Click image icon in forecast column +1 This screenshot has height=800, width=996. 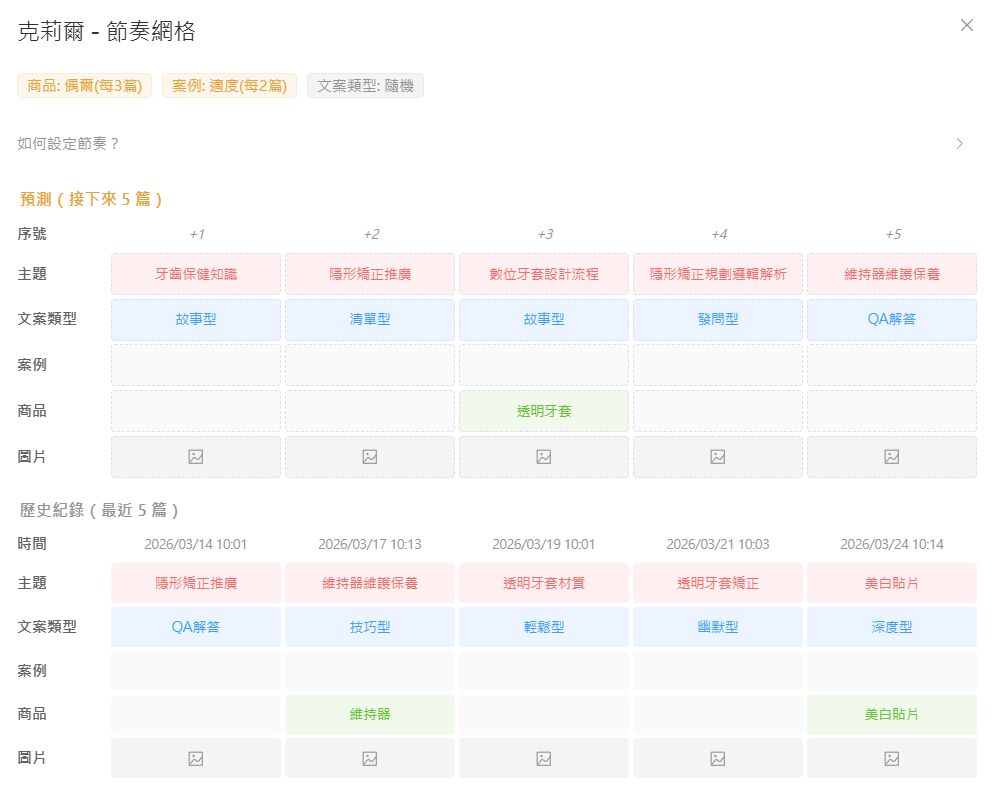pyautogui.click(x=196, y=457)
